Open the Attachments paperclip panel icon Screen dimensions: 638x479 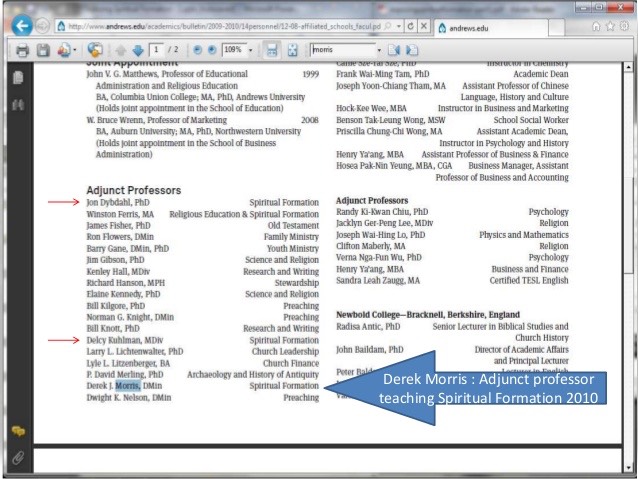point(18,458)
